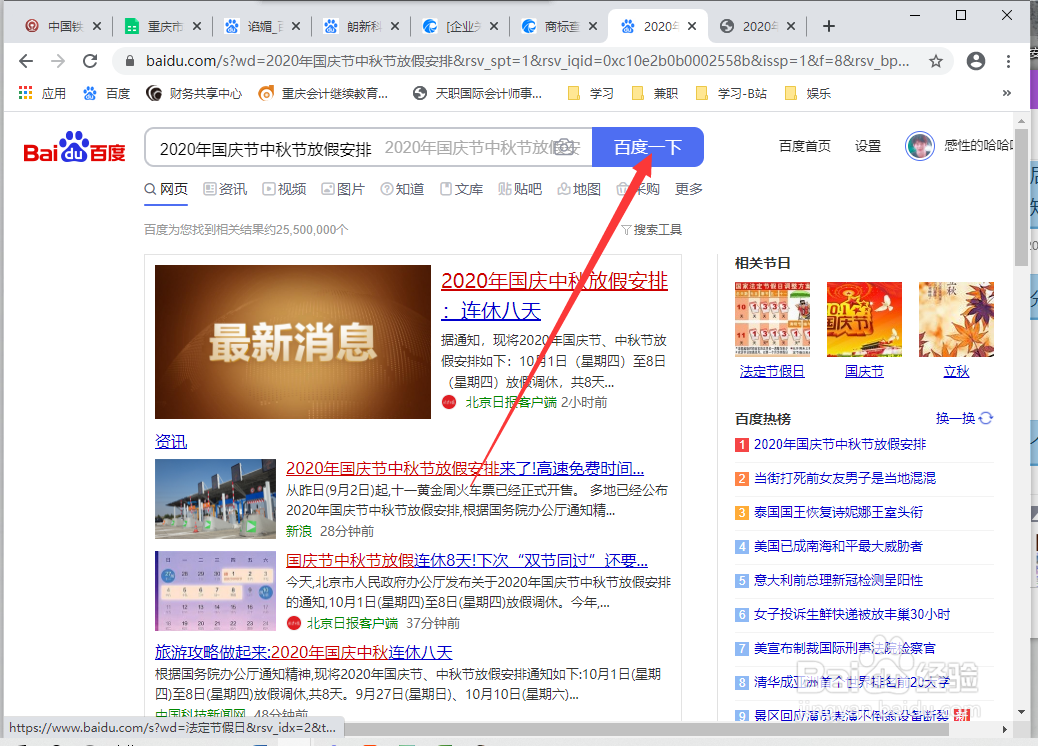Image resolution: width=1038 pixels, height=746 pixels.
Task: Open hot item 4 美国已成南海和平最大威胁者
Action: (x=838, y=546)
